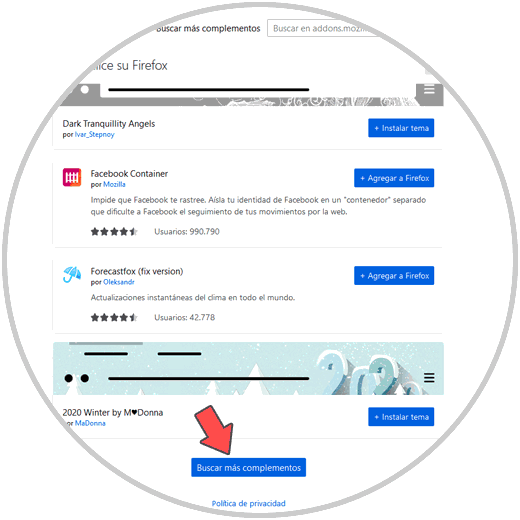The width and height of the screenshot is (520, 520).
Task: Click Facebook Container star rating
Action: pos(114,231)
